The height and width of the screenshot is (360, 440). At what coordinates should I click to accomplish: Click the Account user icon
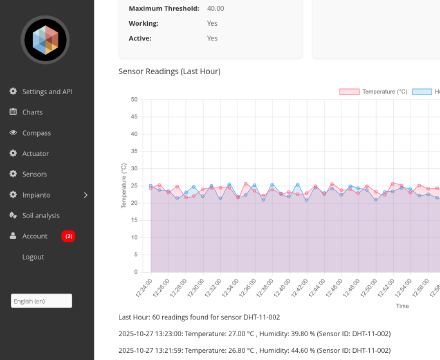coord(13,236)
